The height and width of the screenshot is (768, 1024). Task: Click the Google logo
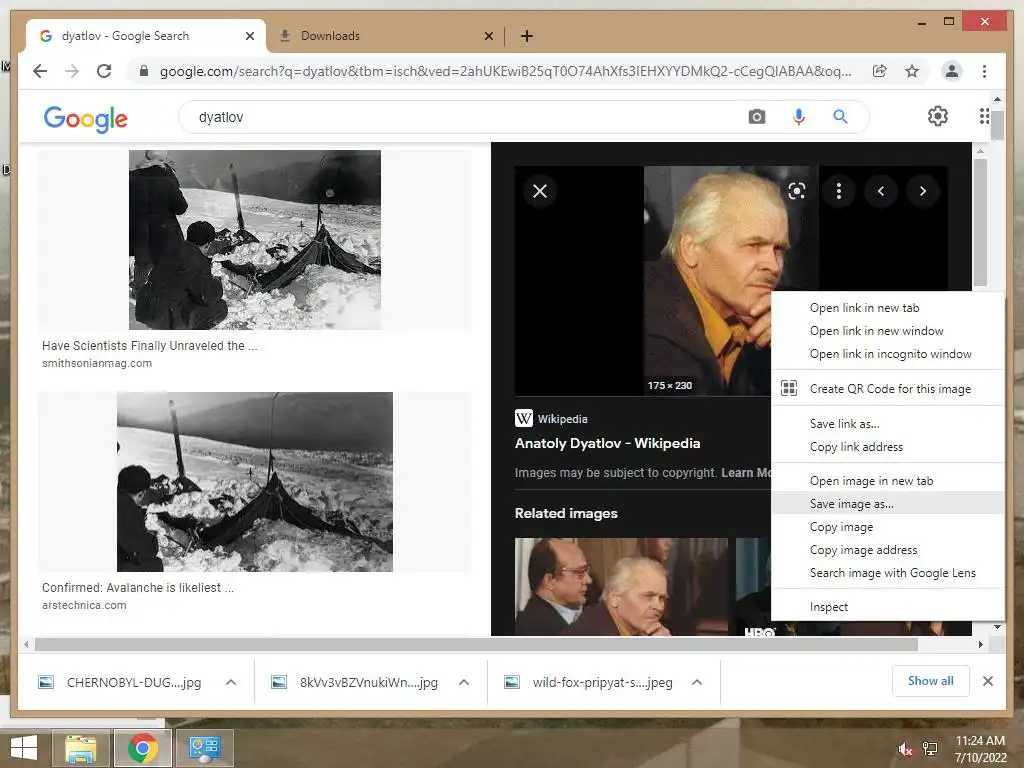tap(86, 118)
